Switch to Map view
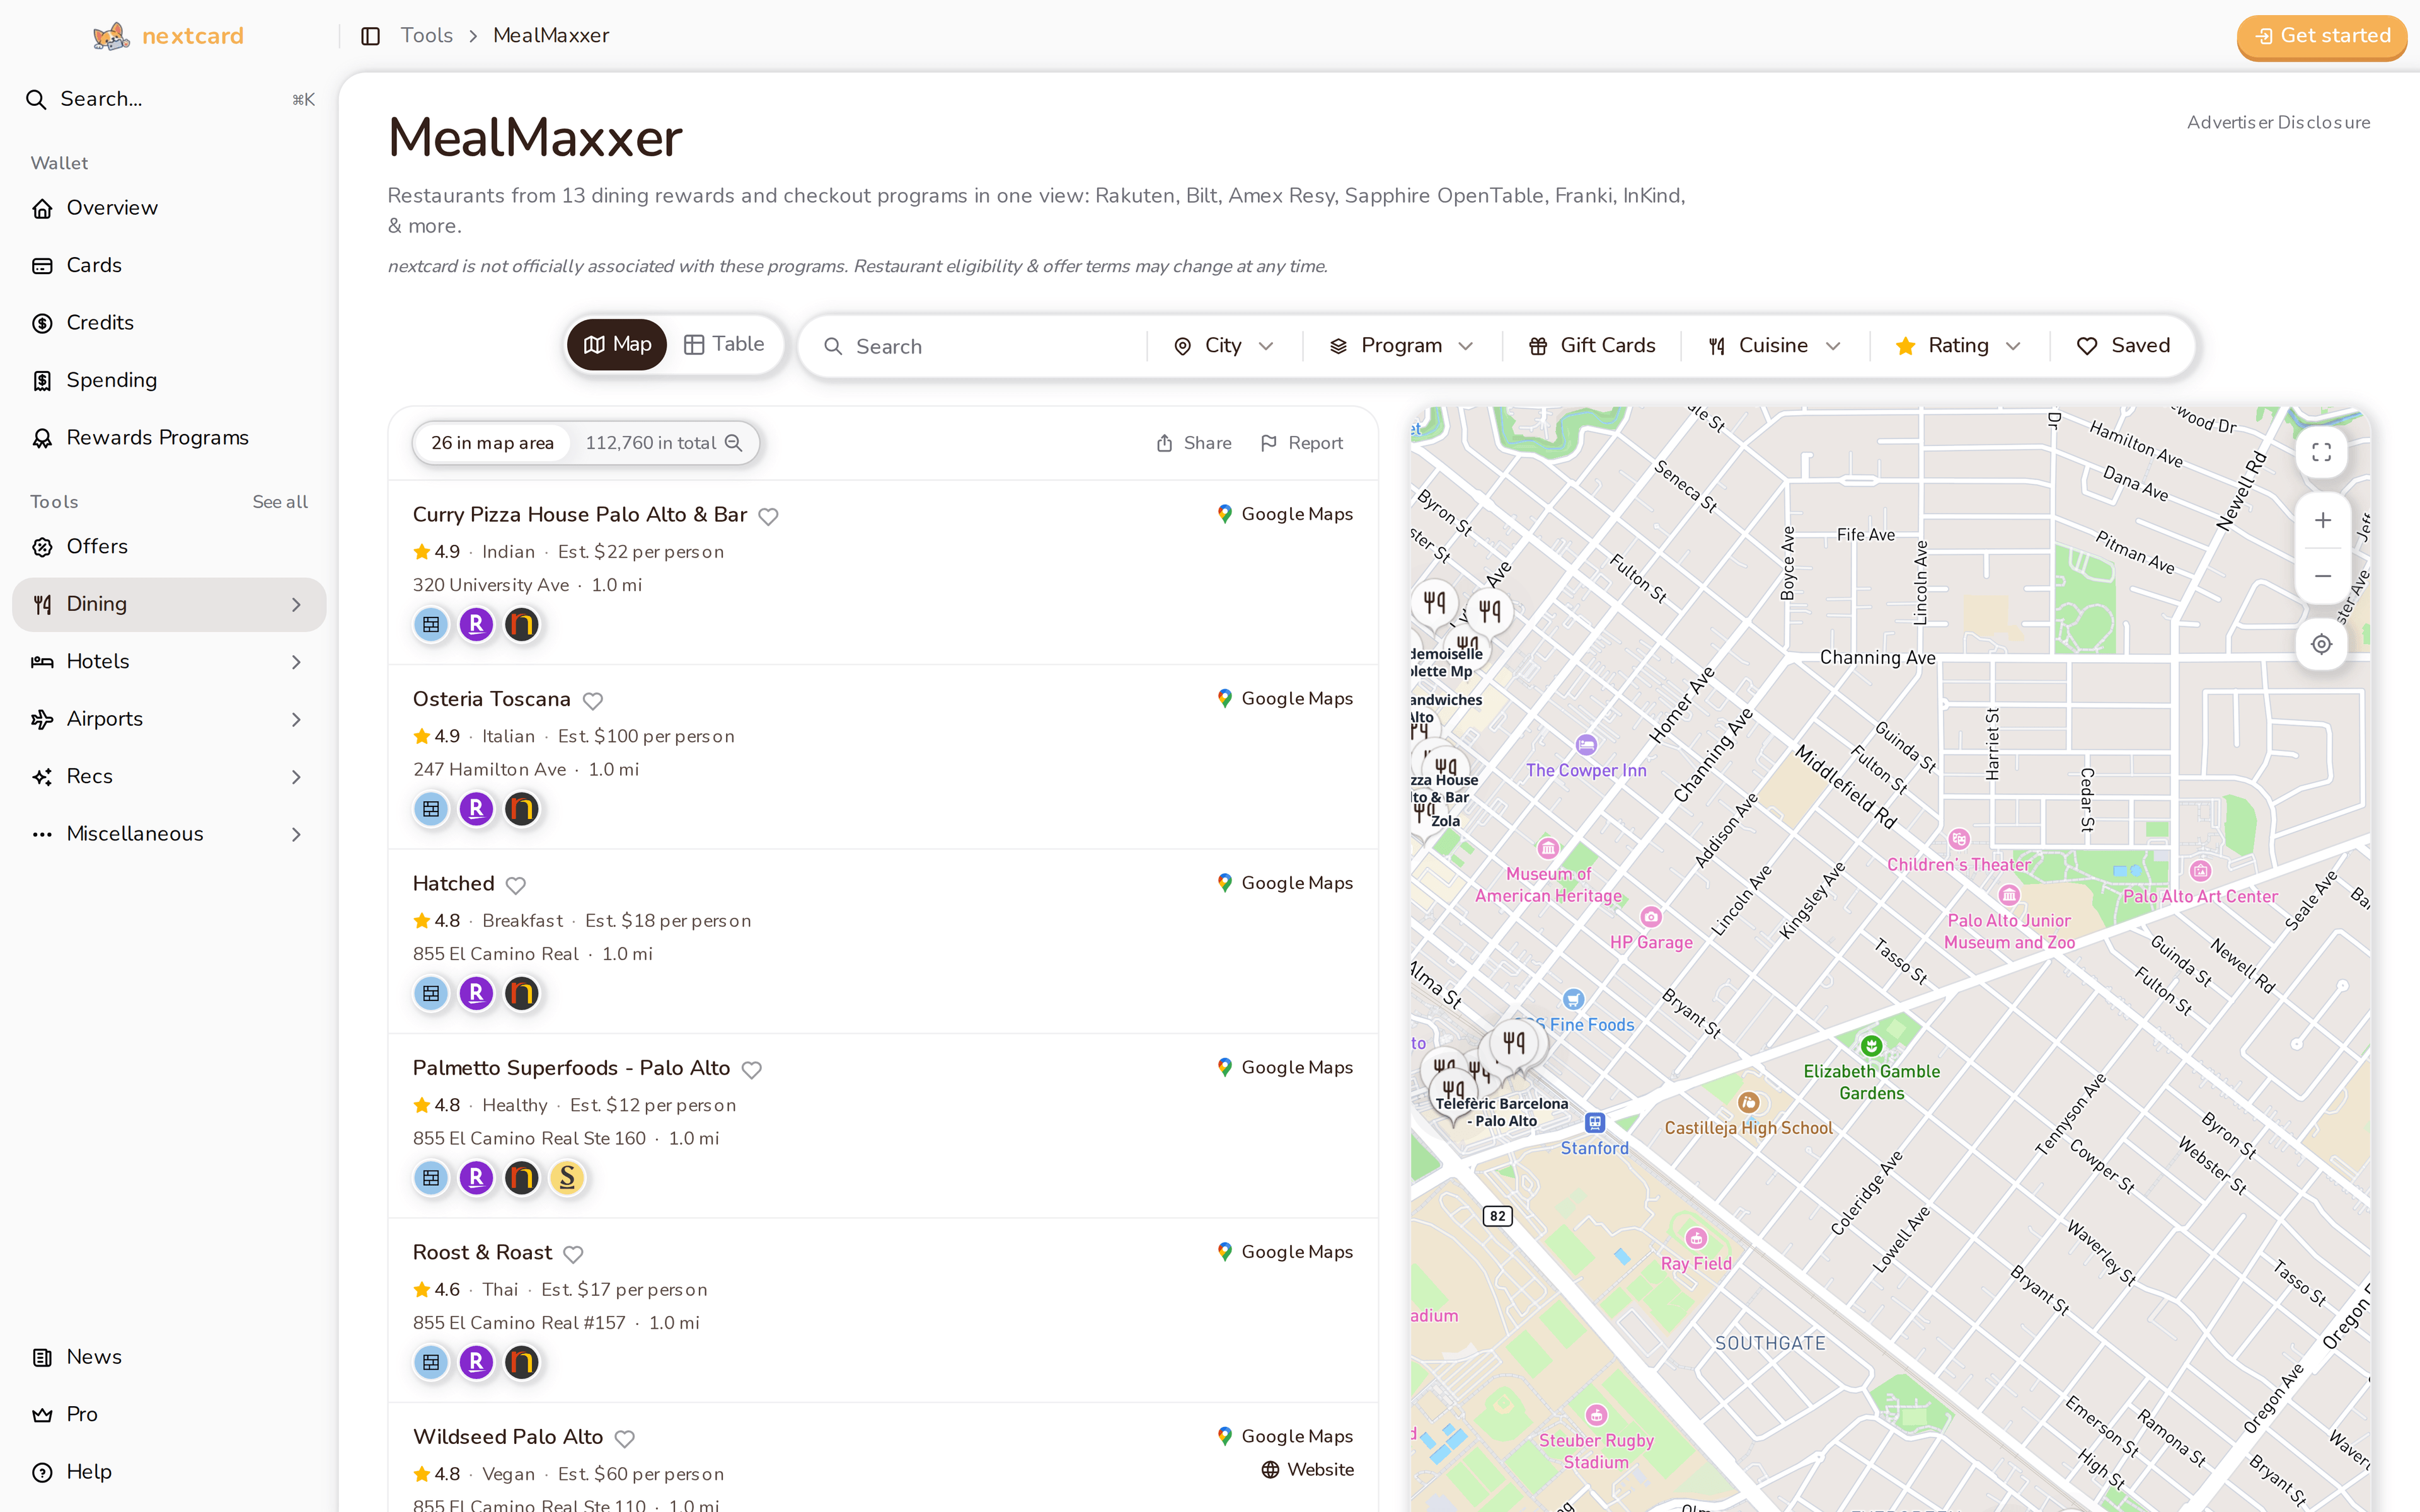 (617, 345)
